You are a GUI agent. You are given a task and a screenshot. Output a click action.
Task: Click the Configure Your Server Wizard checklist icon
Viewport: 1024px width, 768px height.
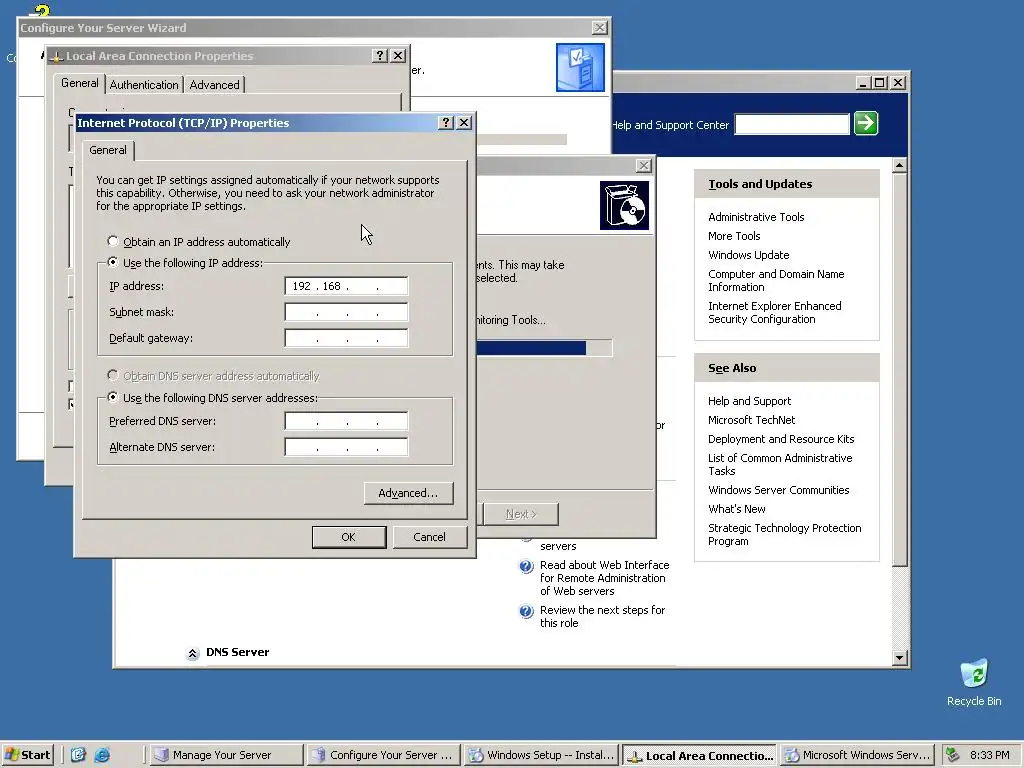(x=580, y=67)
